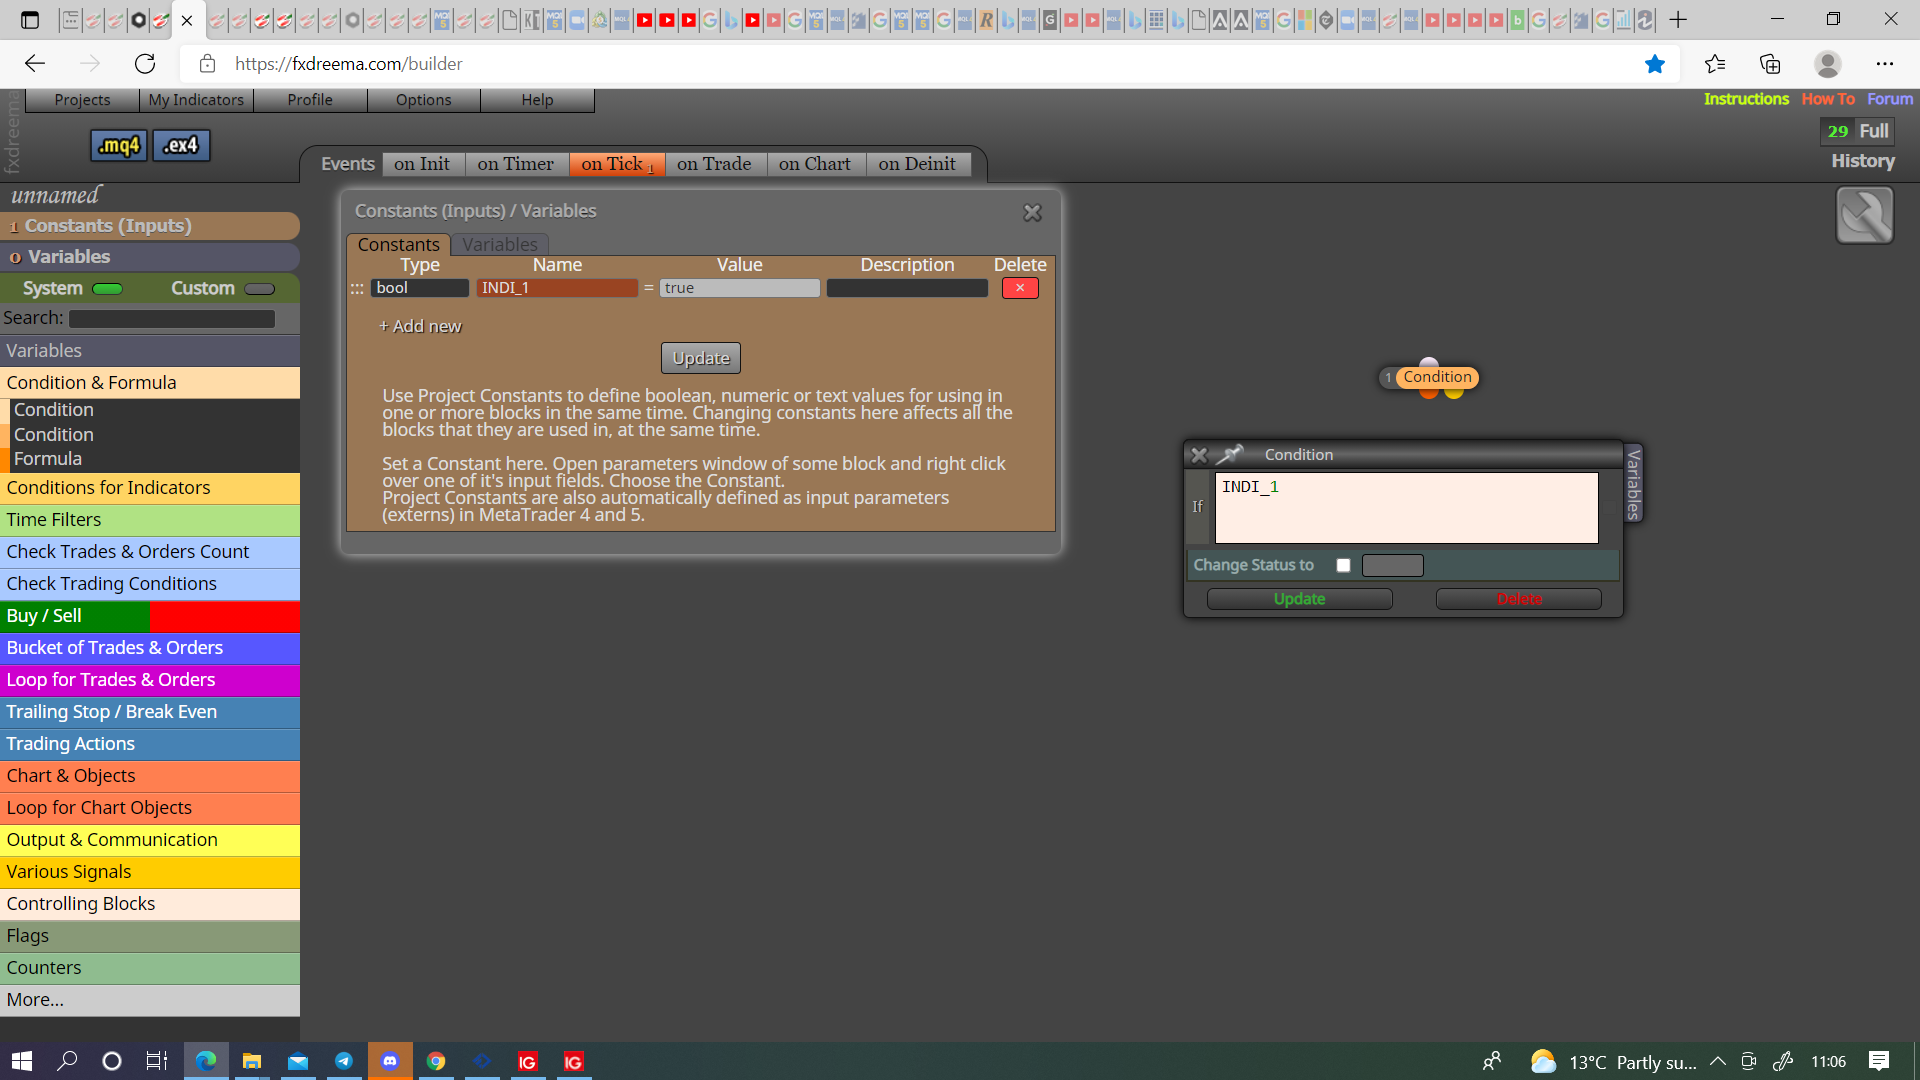Open the true Value dropdown
The width and height of the screenshot is (1920, 1080).
tap(739, 288)
